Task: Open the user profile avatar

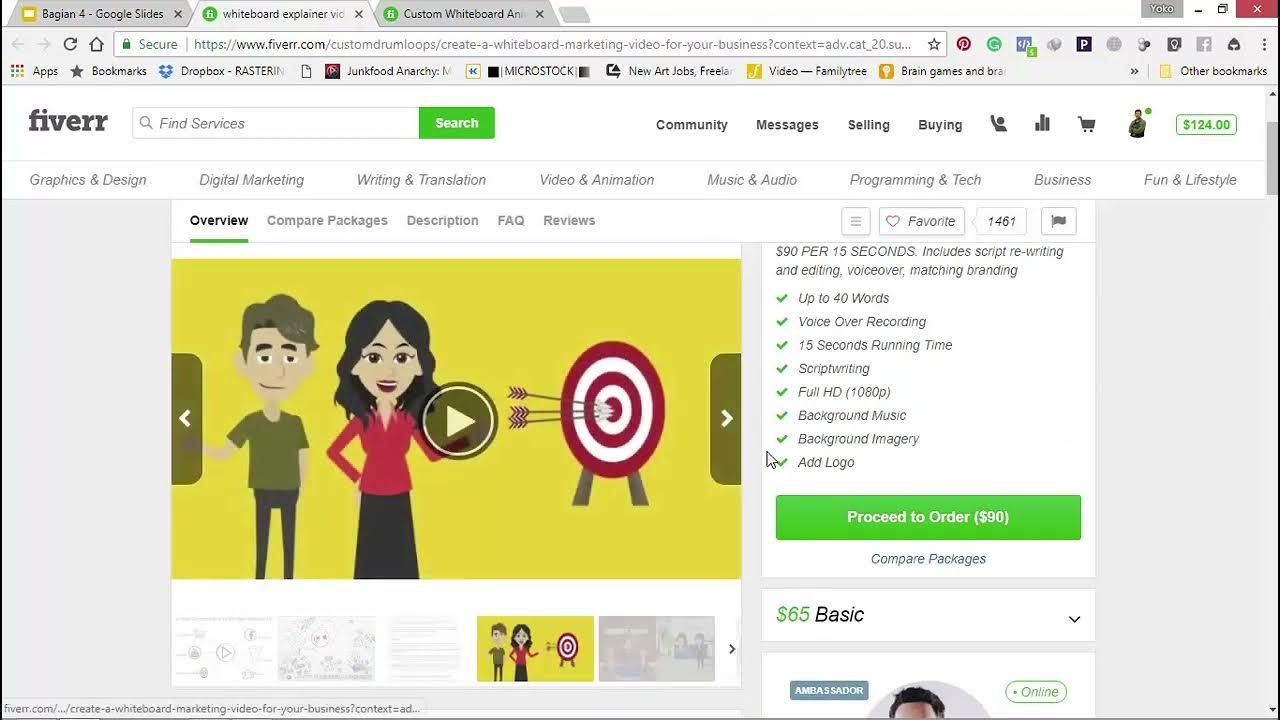Action: tap(1137, 123)
